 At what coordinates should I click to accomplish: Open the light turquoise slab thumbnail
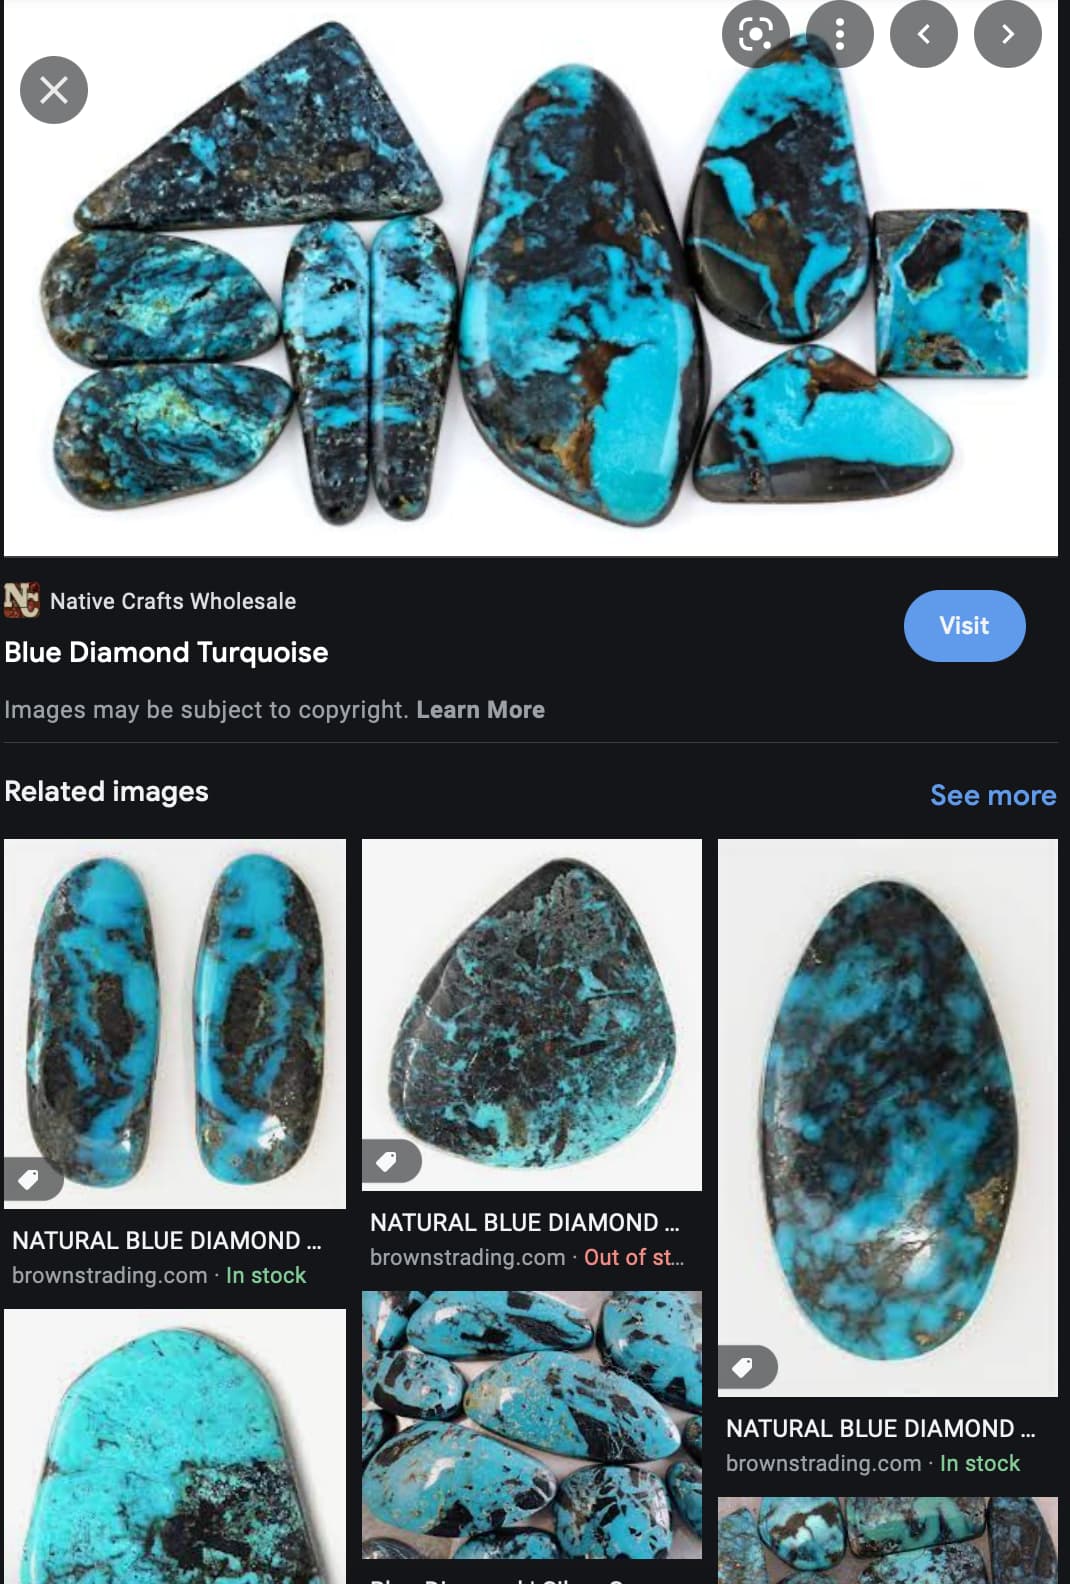pyautogui.click(x=175, y=1446)
